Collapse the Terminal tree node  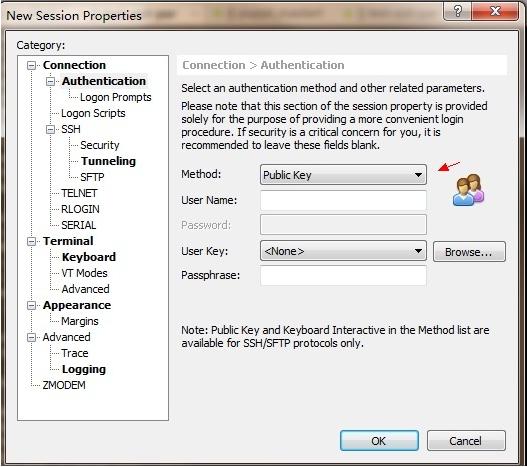pyautogui.click(x=31, y=241)
